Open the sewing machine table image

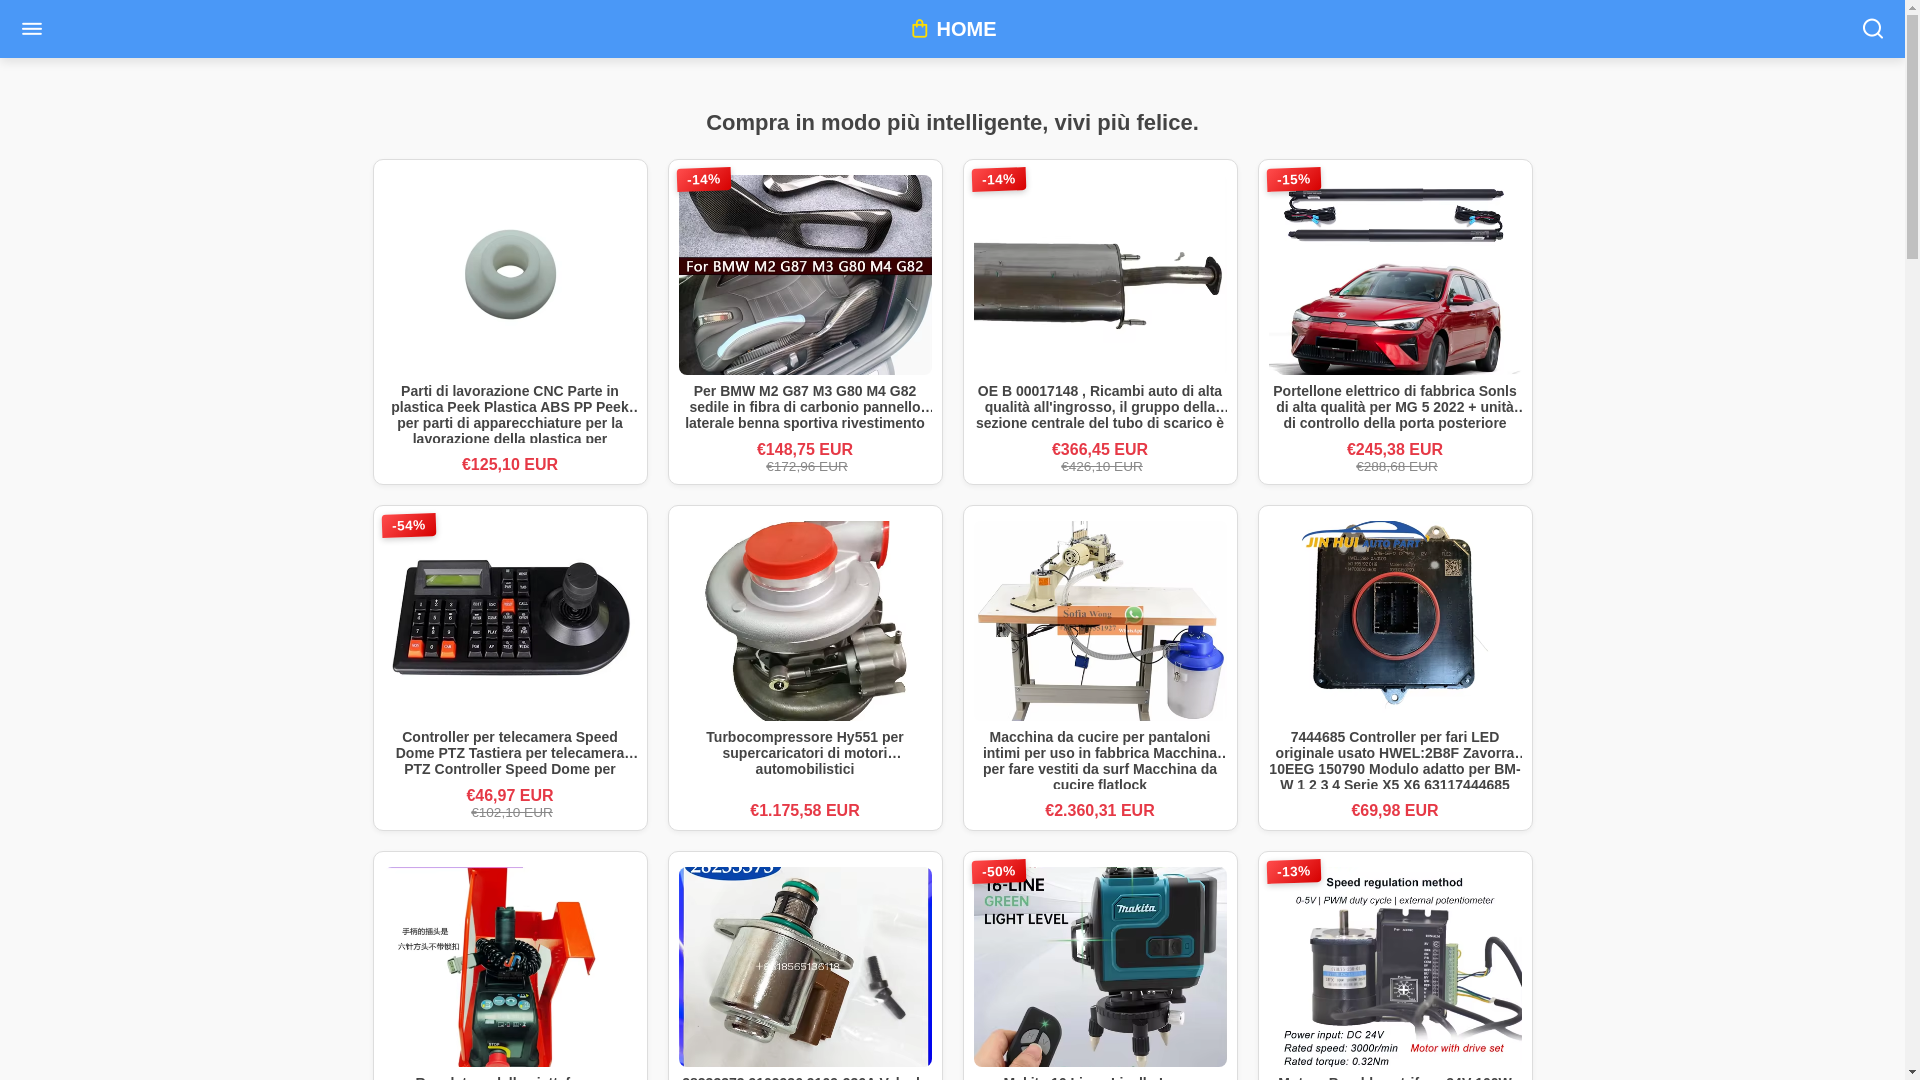[x=1100, y=620]
